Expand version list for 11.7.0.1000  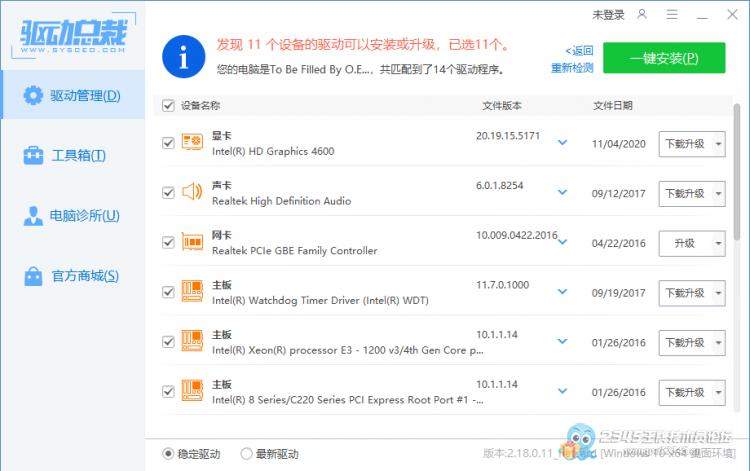[562, 292]
